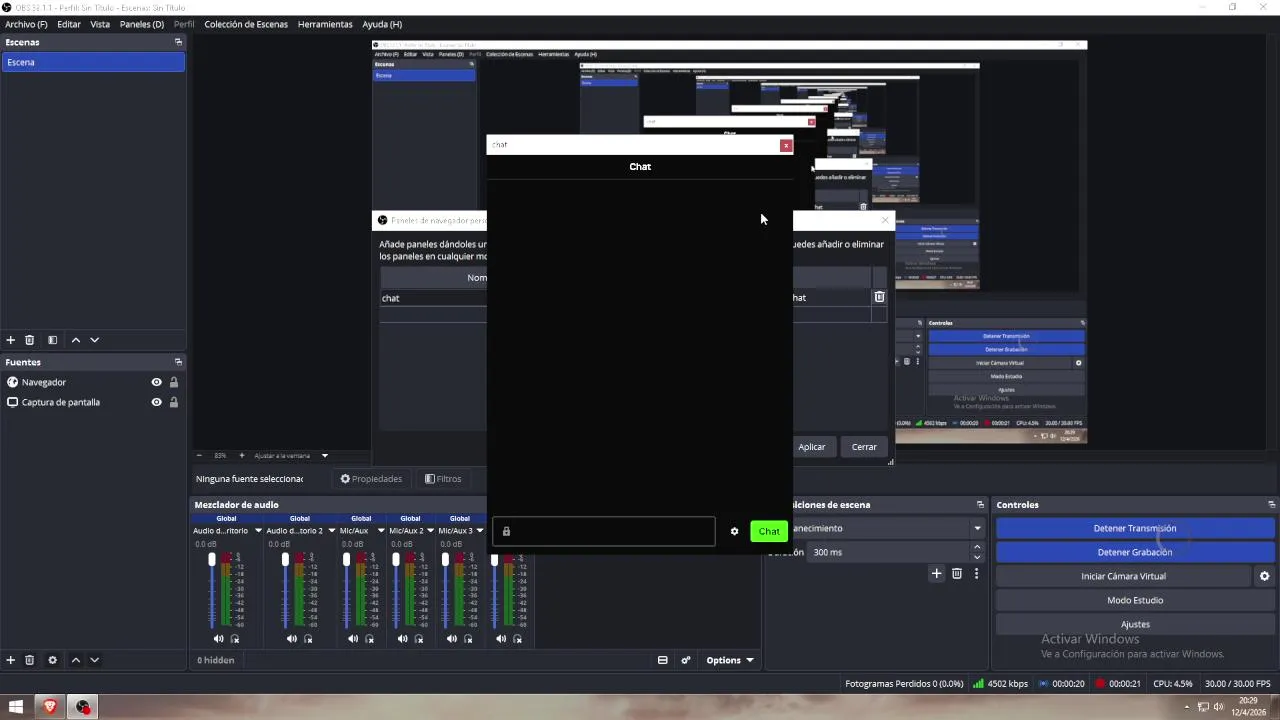Toggle visibility of Navegador source

(156, 382)
